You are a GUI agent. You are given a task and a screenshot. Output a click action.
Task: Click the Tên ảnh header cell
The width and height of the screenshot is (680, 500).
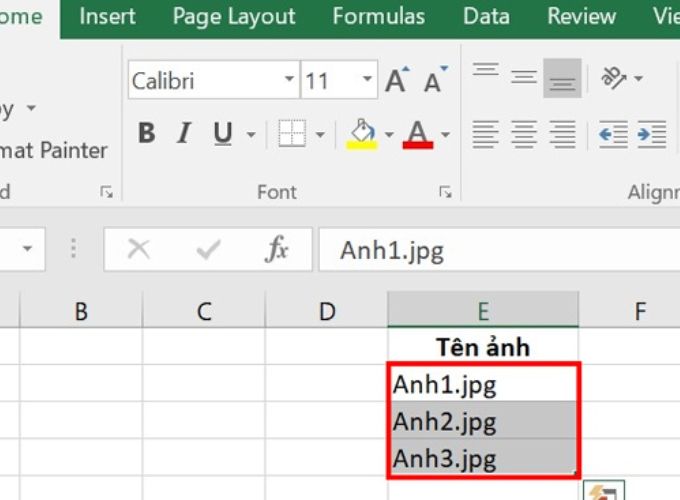(483, 347)
